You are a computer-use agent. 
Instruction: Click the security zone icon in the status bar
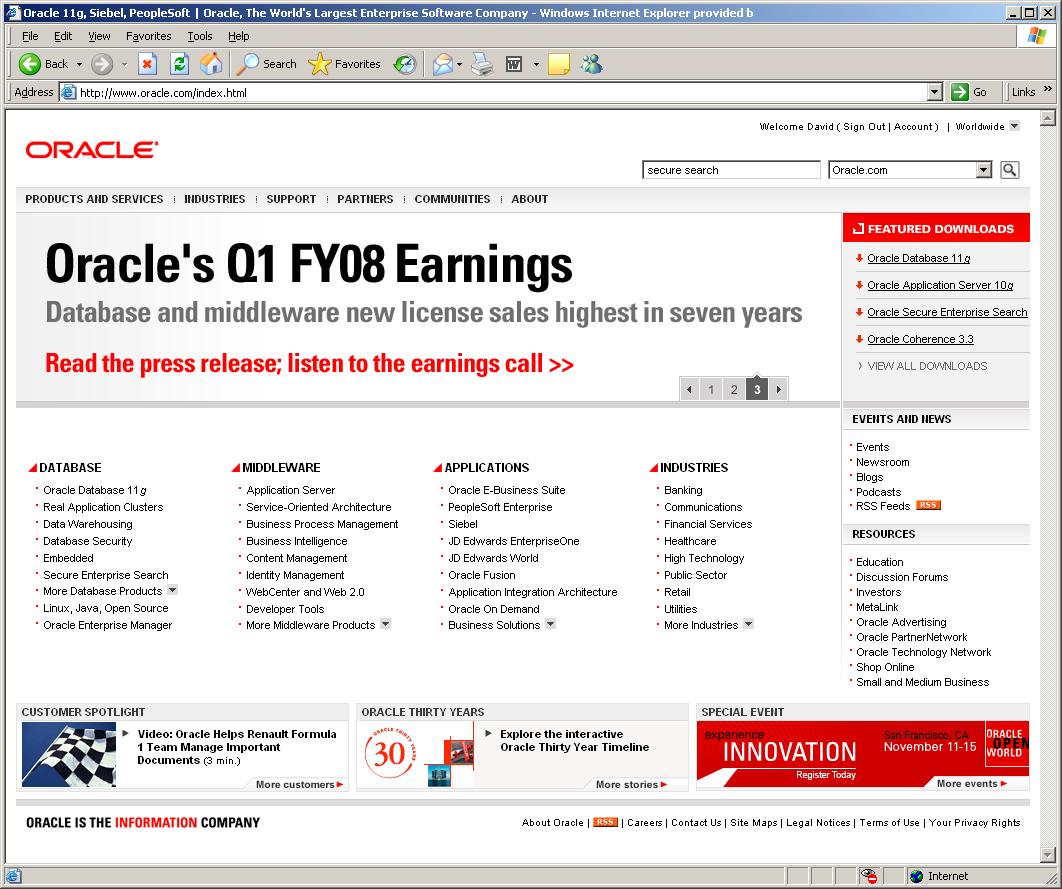869,875
